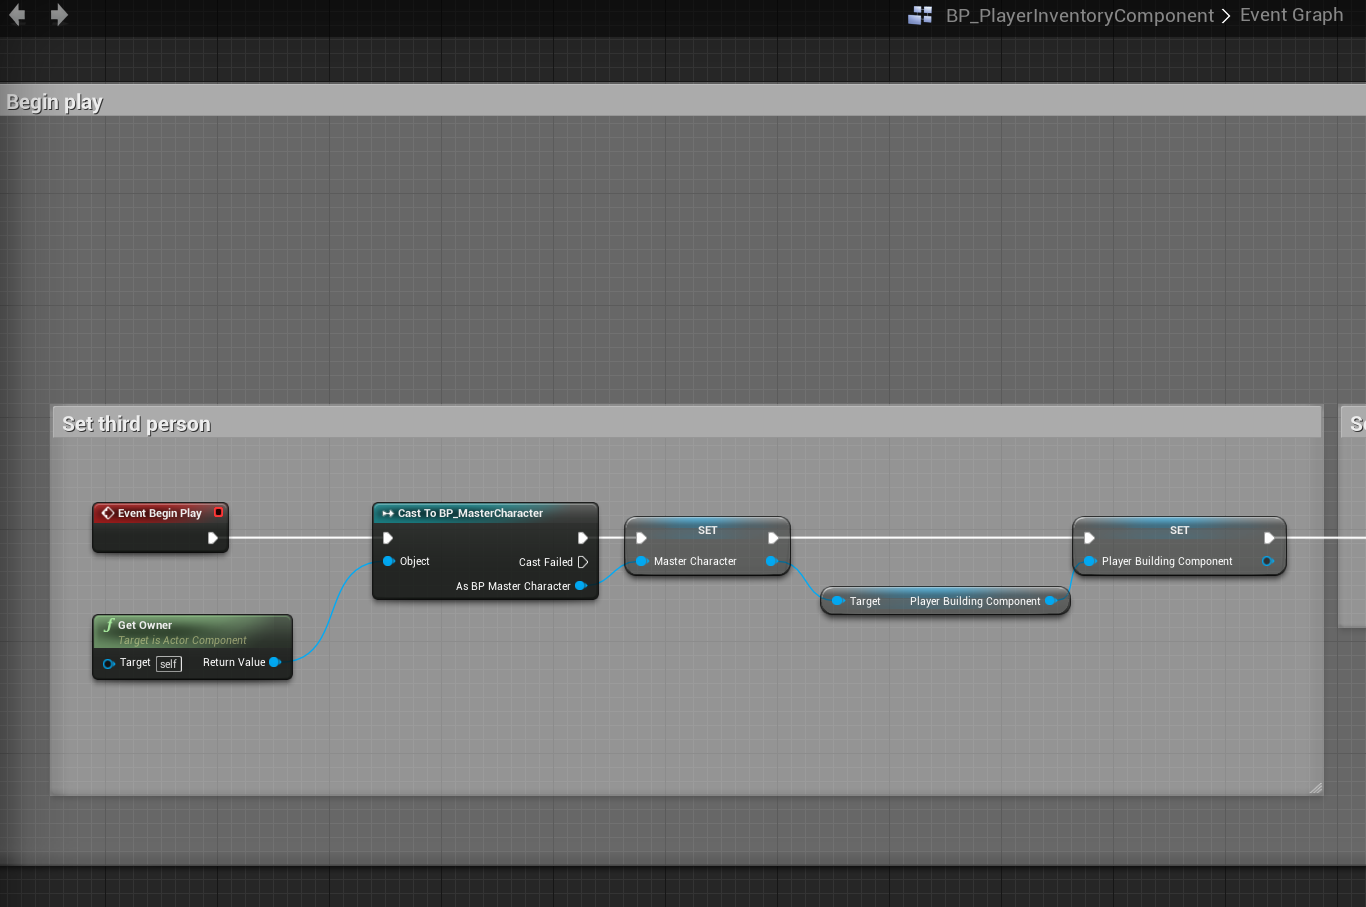
Task: Click the self field on Get Owner's Target
Action: pos(168,664)
